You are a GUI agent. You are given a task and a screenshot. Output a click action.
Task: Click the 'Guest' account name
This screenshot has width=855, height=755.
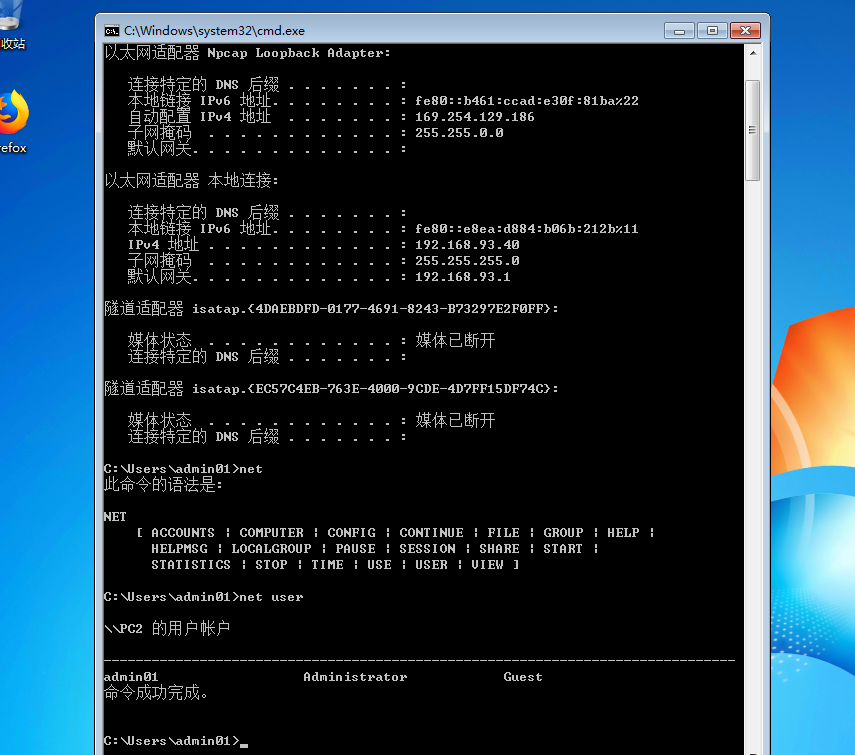[522, 676]
